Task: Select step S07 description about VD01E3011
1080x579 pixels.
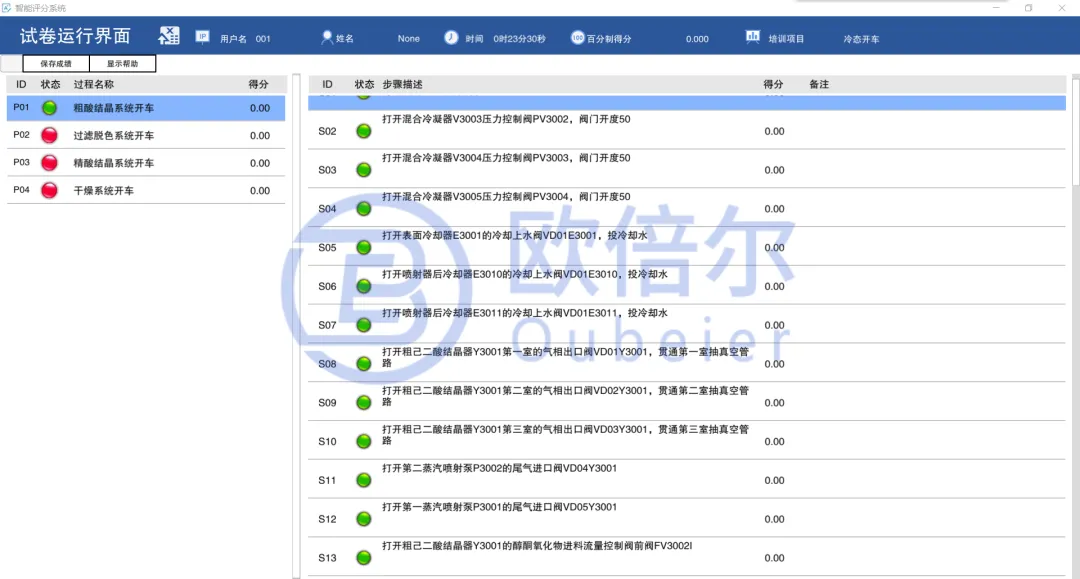Action: coord(525,313)
